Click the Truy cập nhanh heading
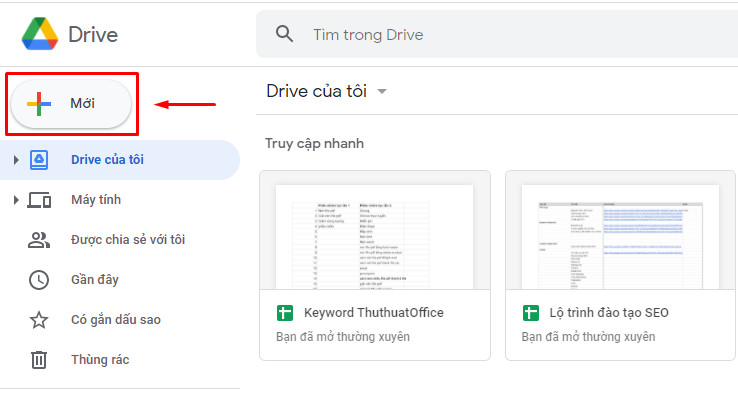 point(314,144)
